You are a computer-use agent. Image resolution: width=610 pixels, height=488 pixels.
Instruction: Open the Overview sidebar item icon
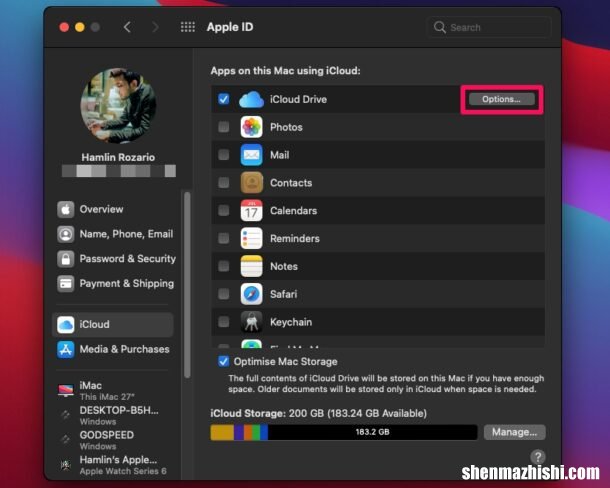66,209
